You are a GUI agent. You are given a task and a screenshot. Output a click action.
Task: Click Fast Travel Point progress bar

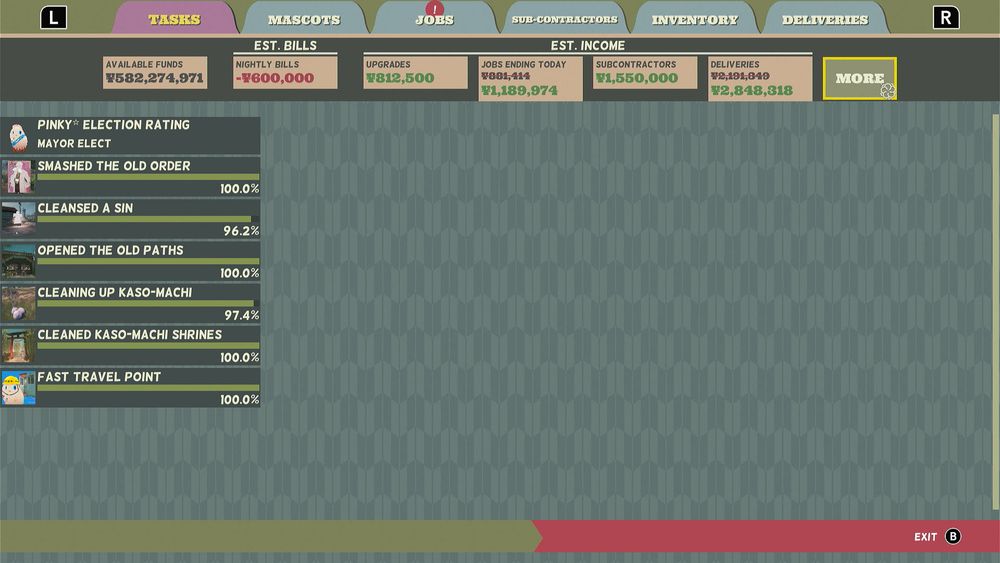click(x=148, y=387)
